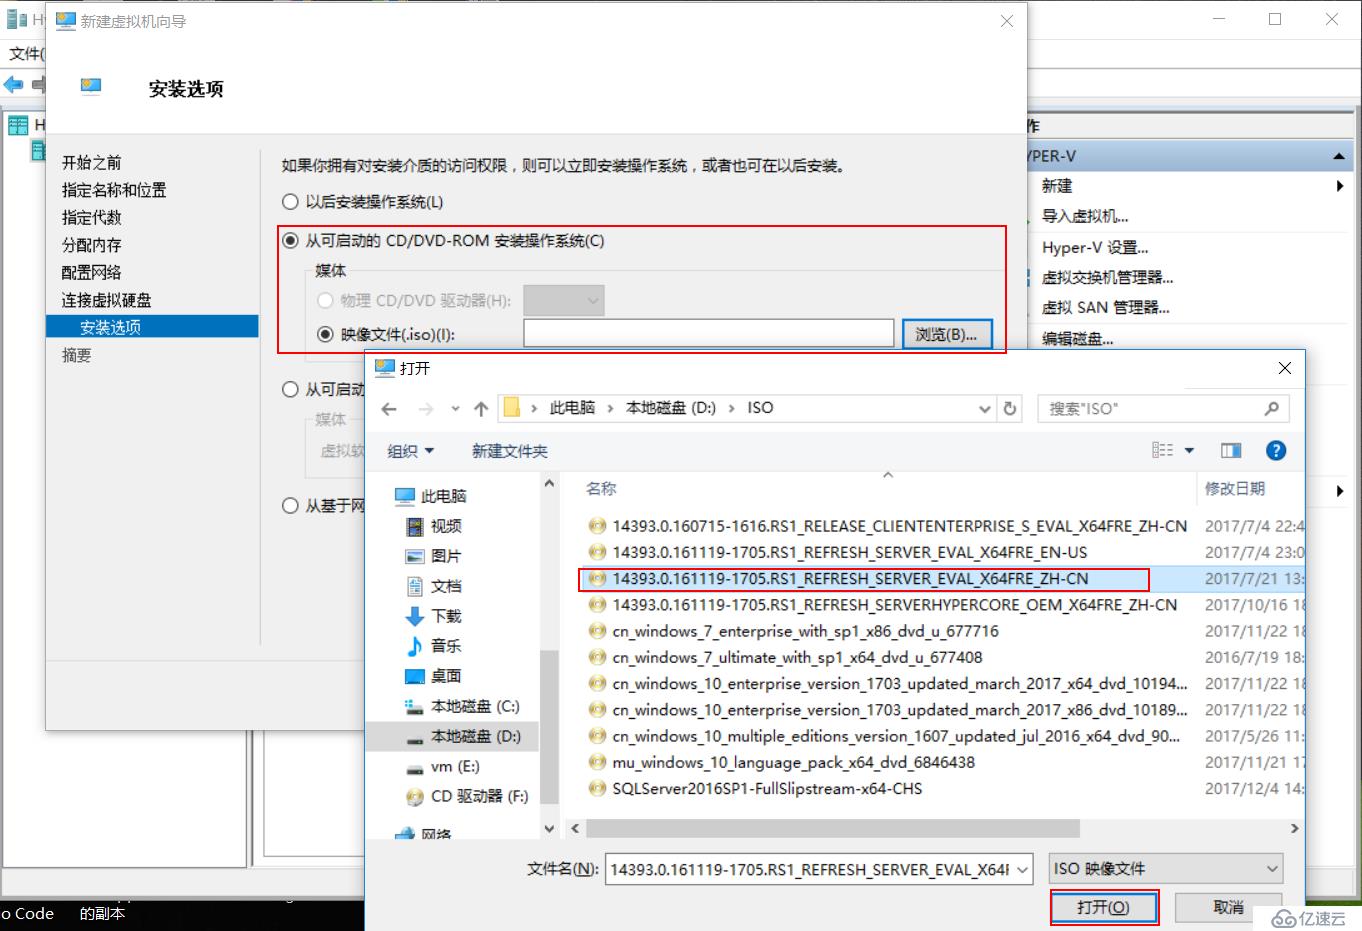Open the Pictures folder icon
This screenshot has height=931, width=1362.
point(415,556)
